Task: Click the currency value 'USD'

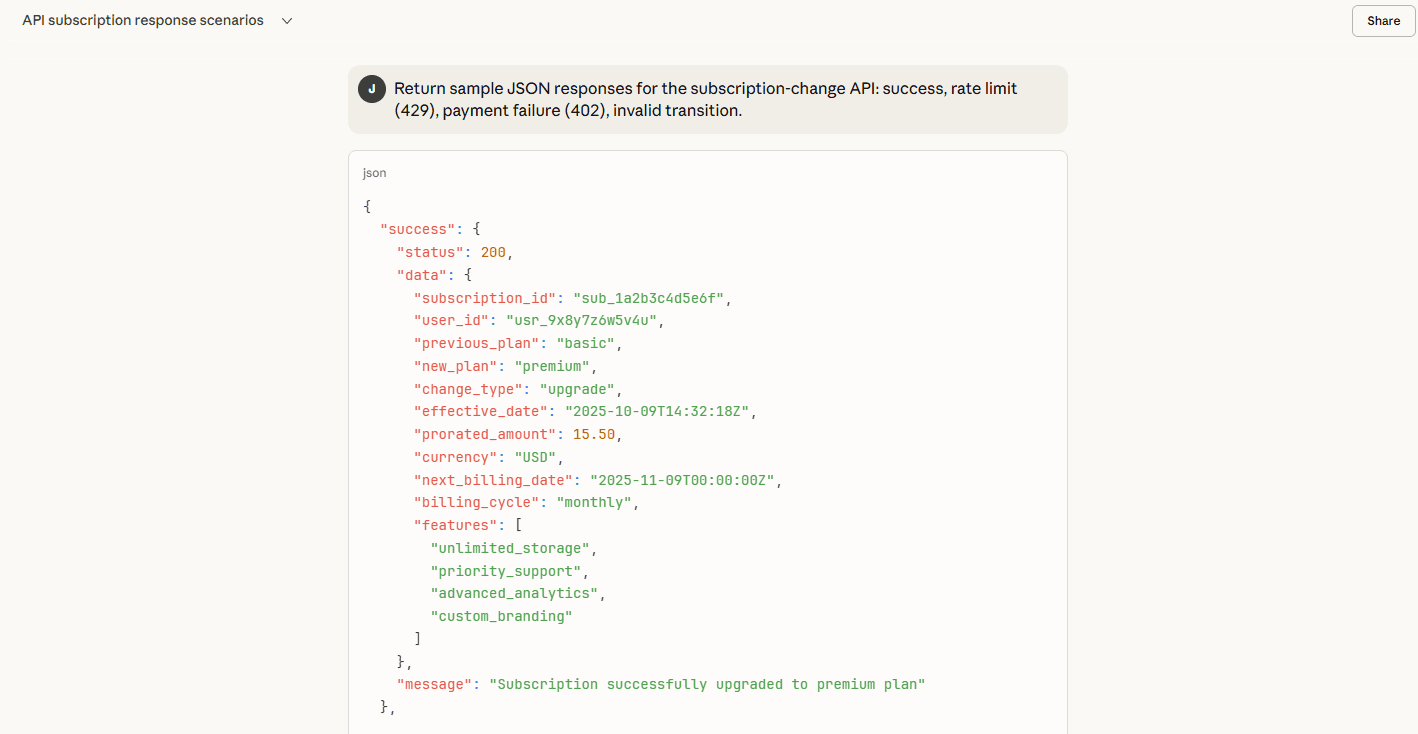Action: (535, 457)
